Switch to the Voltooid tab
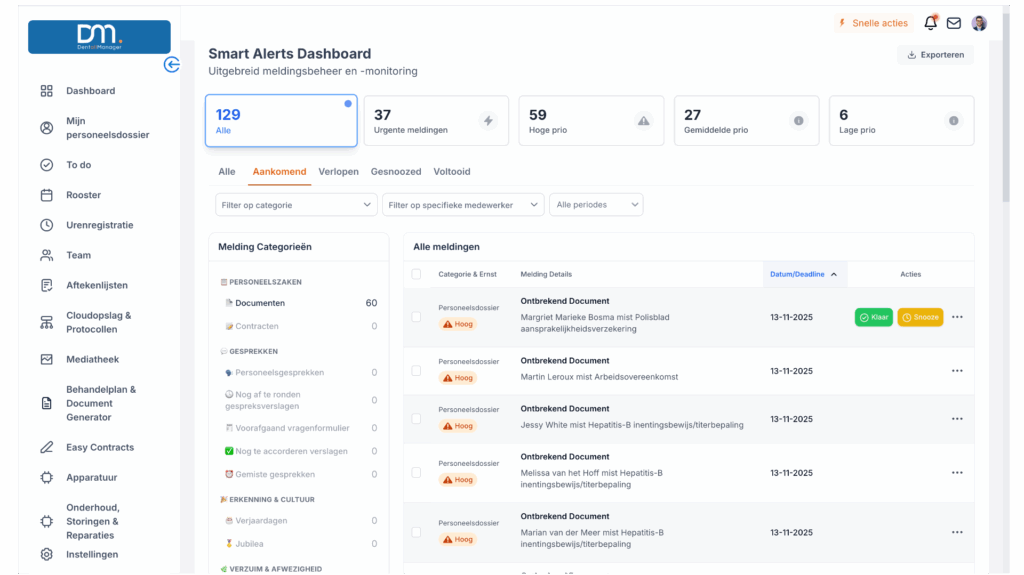Viewport: 1024px width, 575px height. [x=452, y=172]
